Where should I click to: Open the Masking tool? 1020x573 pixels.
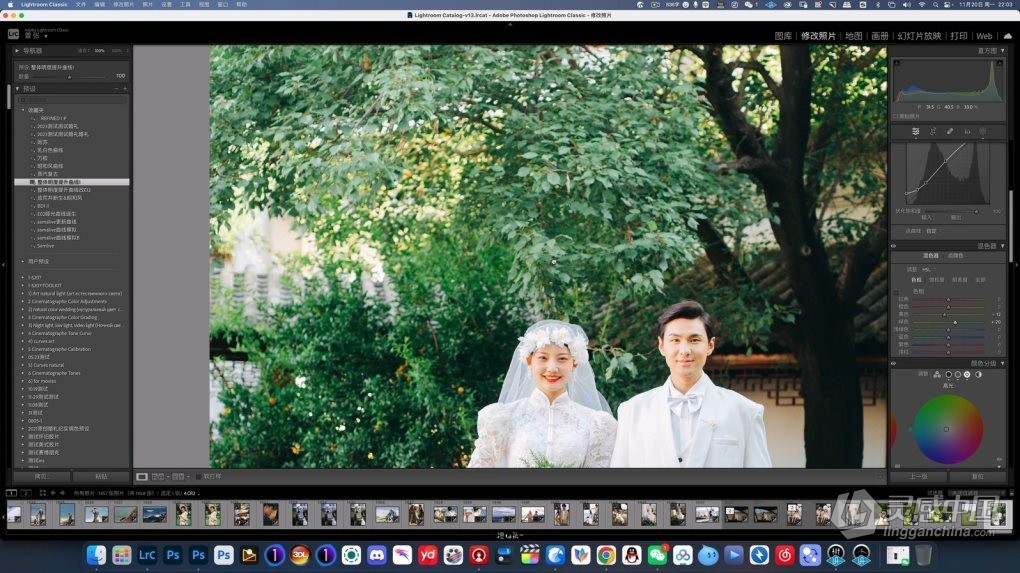(983, 131)
